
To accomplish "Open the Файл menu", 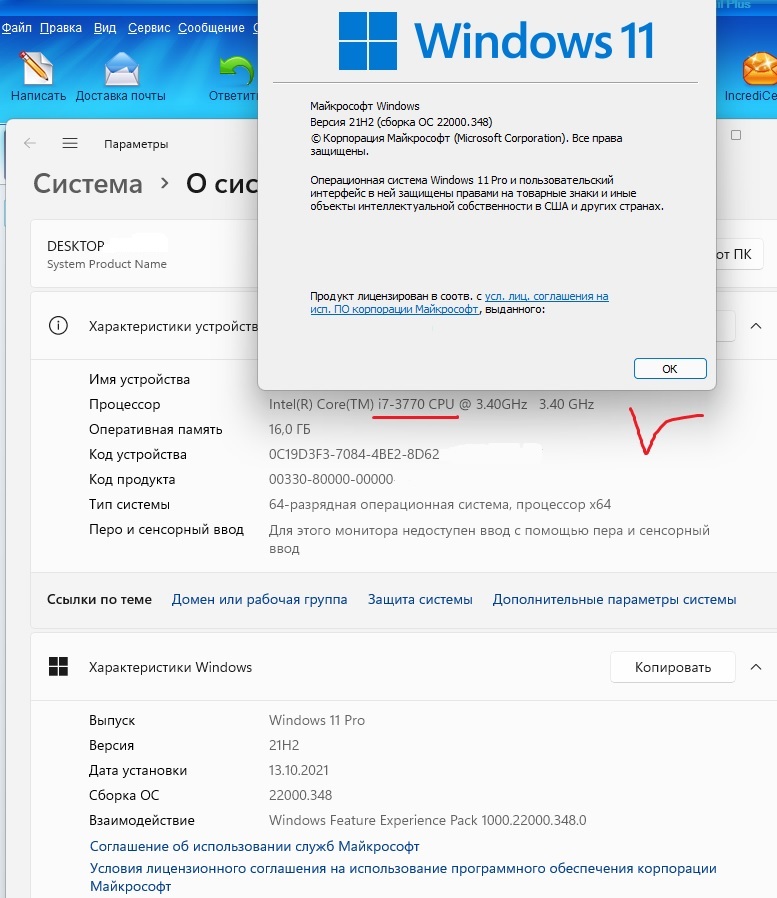I will point(16,27).
